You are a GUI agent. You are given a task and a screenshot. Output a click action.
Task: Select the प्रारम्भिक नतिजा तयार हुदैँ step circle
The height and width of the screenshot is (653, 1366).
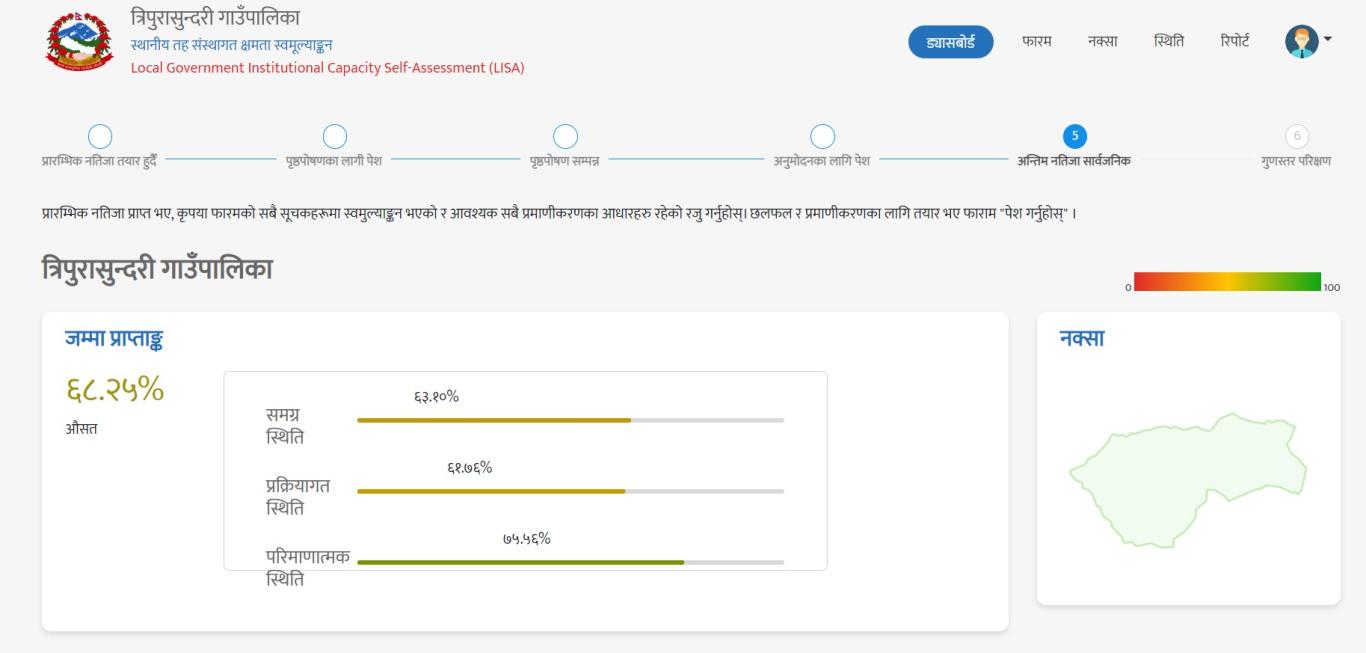pos(100,136)
